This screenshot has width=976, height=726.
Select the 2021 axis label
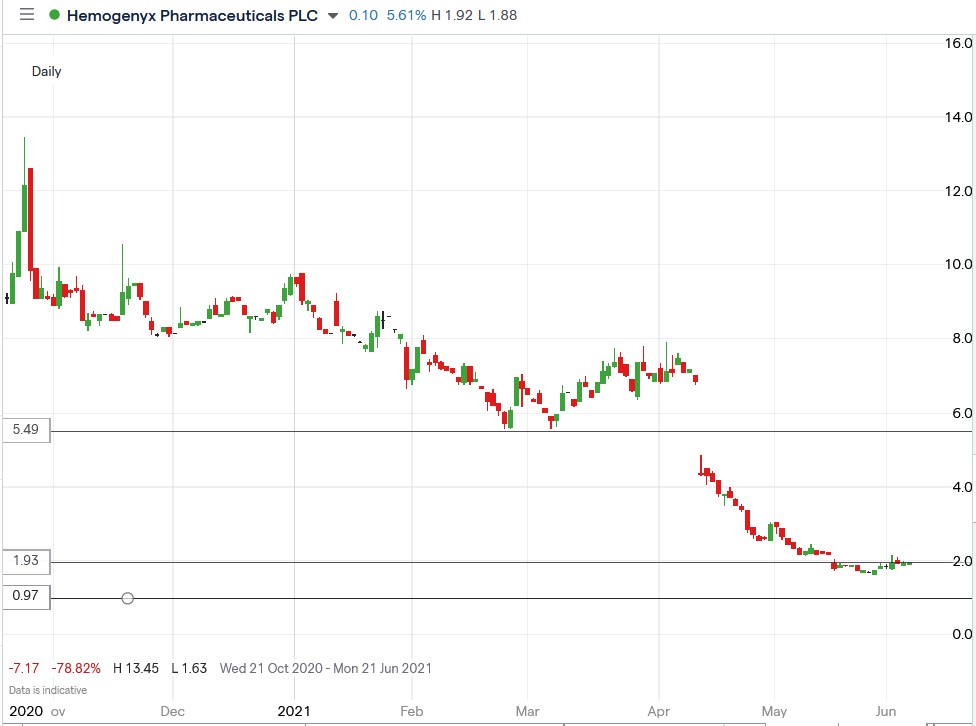(296, 710)
